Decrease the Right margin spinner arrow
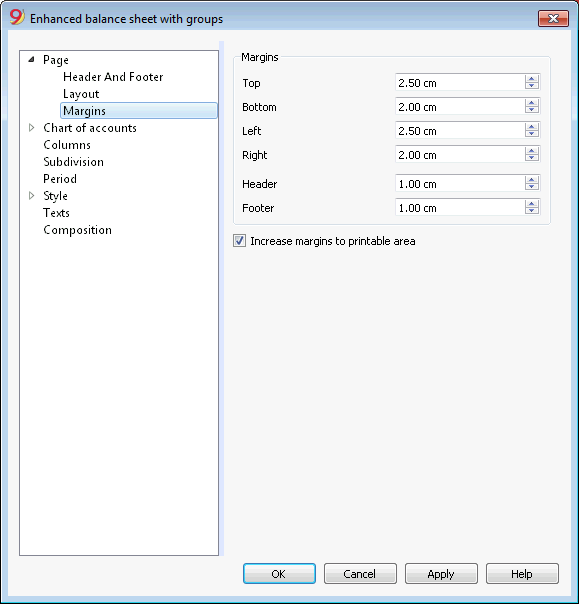The height and width of the screenshot is (604, 579). point(532,158)
